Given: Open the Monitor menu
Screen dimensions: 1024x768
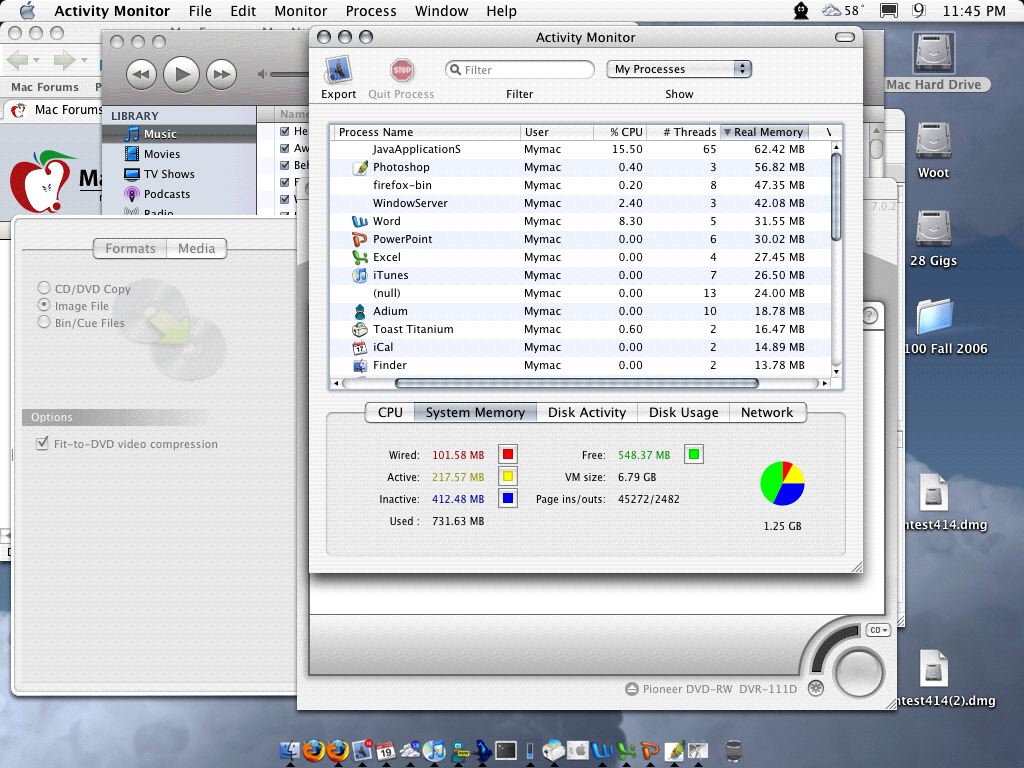Looking at the screenshot, I should click(x=300, y=11).
